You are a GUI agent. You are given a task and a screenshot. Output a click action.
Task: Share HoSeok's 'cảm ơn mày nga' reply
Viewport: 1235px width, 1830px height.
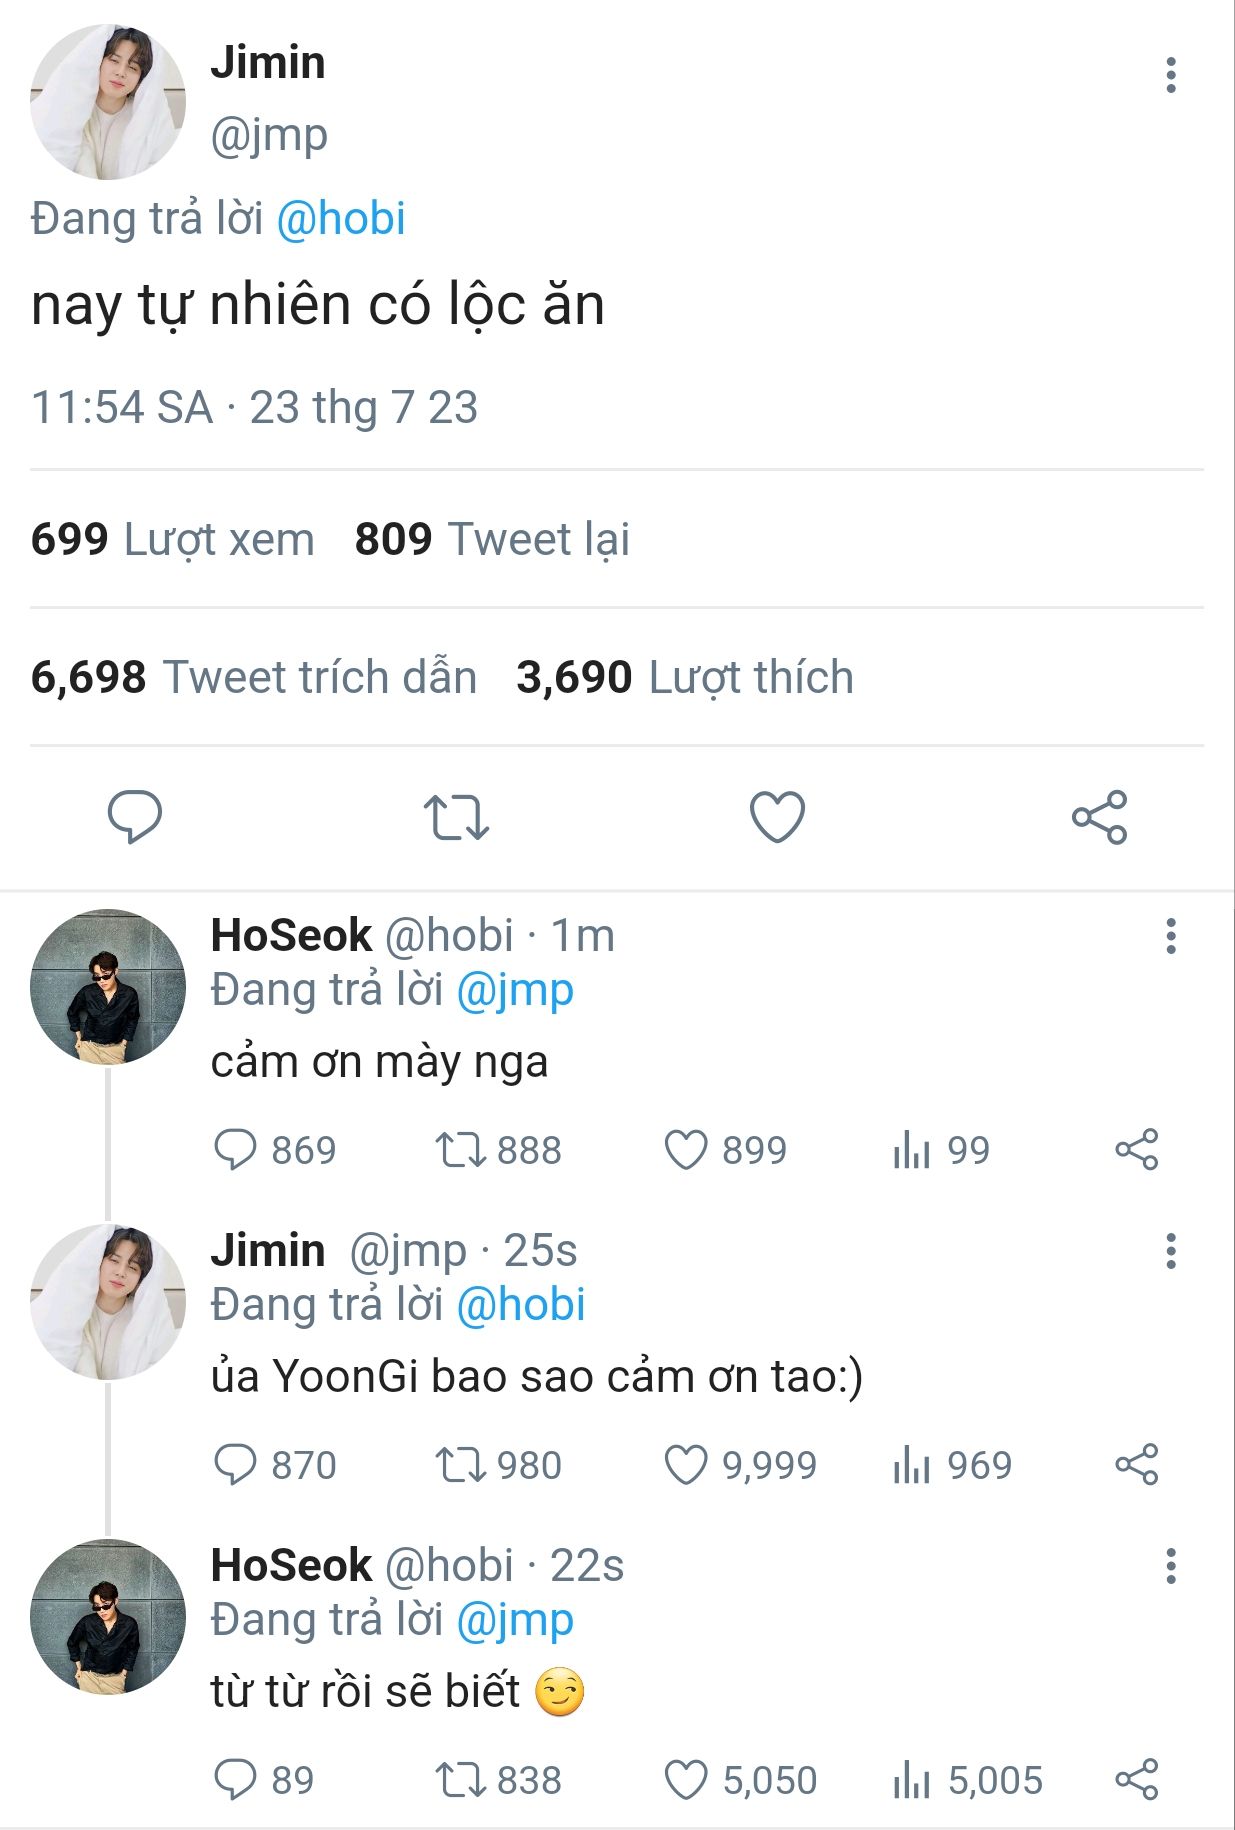[1136, 1150]
